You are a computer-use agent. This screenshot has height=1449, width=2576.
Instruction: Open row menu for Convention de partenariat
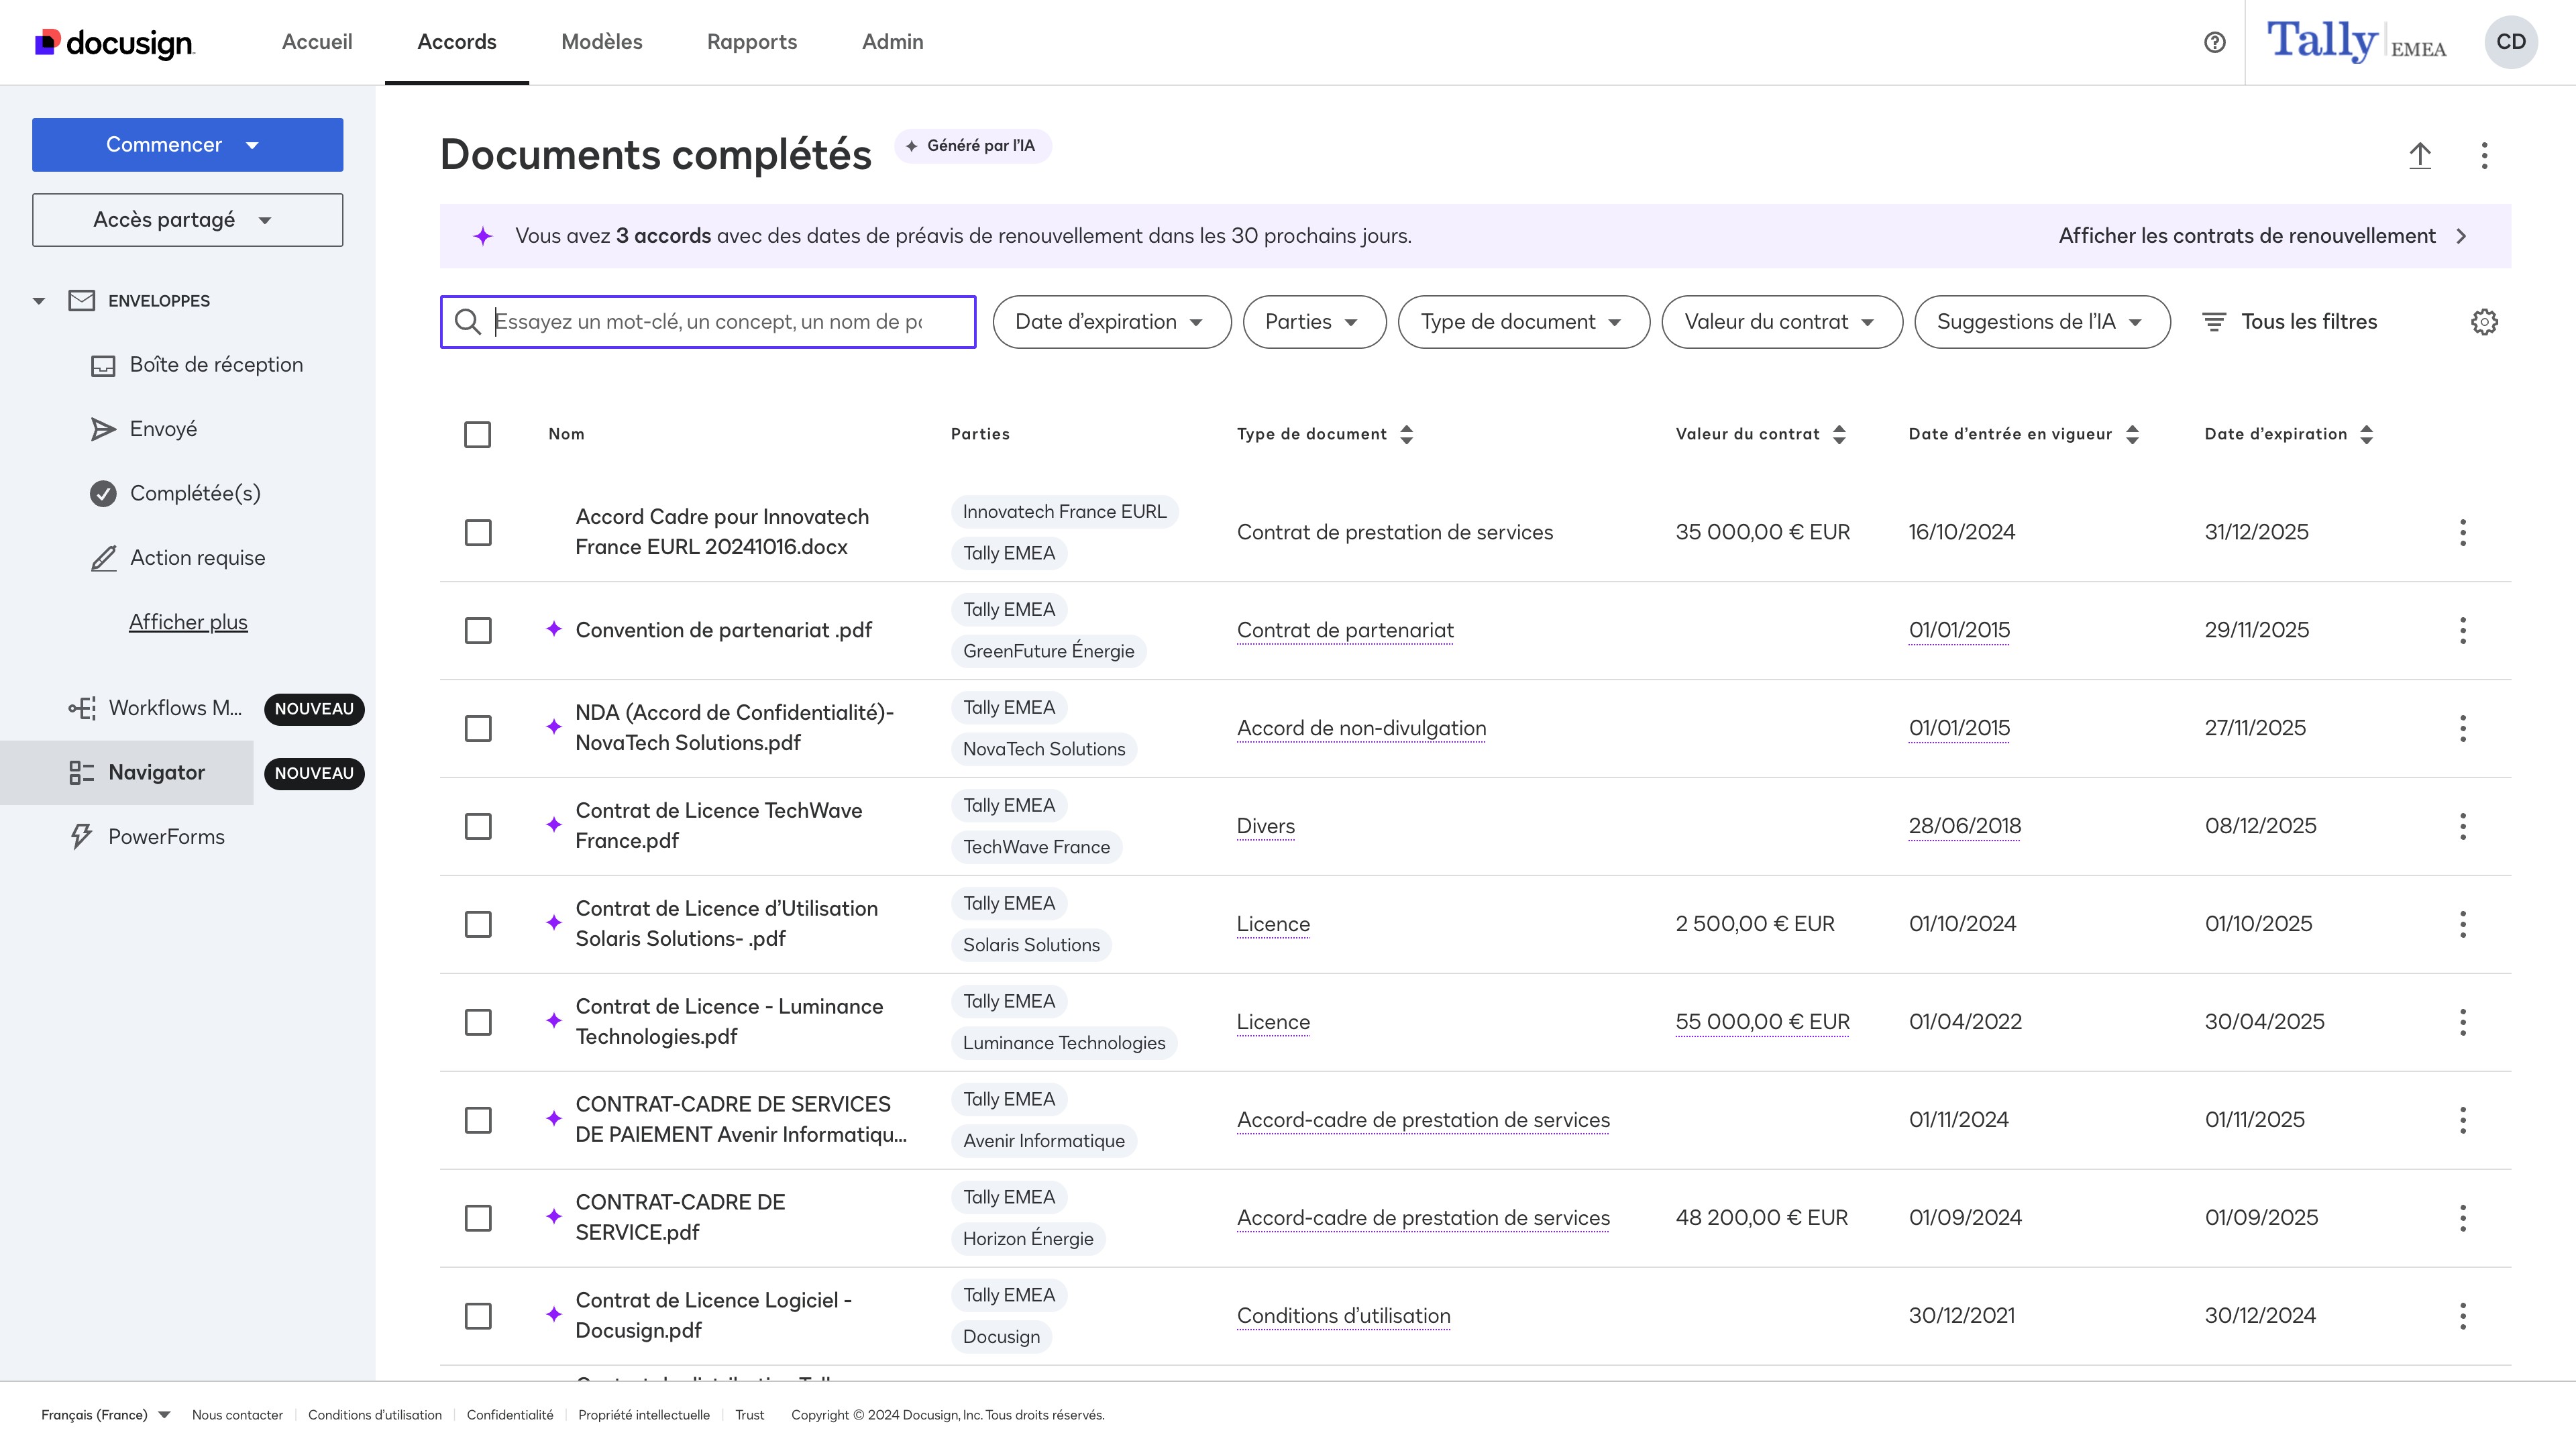tap(2462, 630)
